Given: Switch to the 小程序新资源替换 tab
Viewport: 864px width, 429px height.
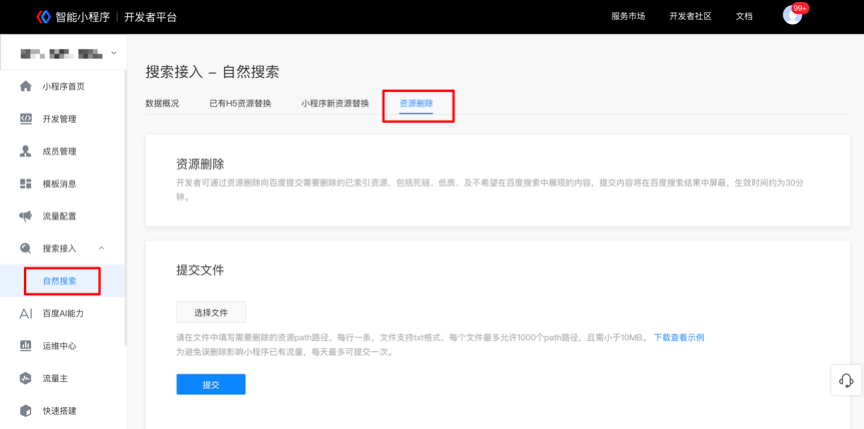Looking at the screenshot, I should point(335,103).
